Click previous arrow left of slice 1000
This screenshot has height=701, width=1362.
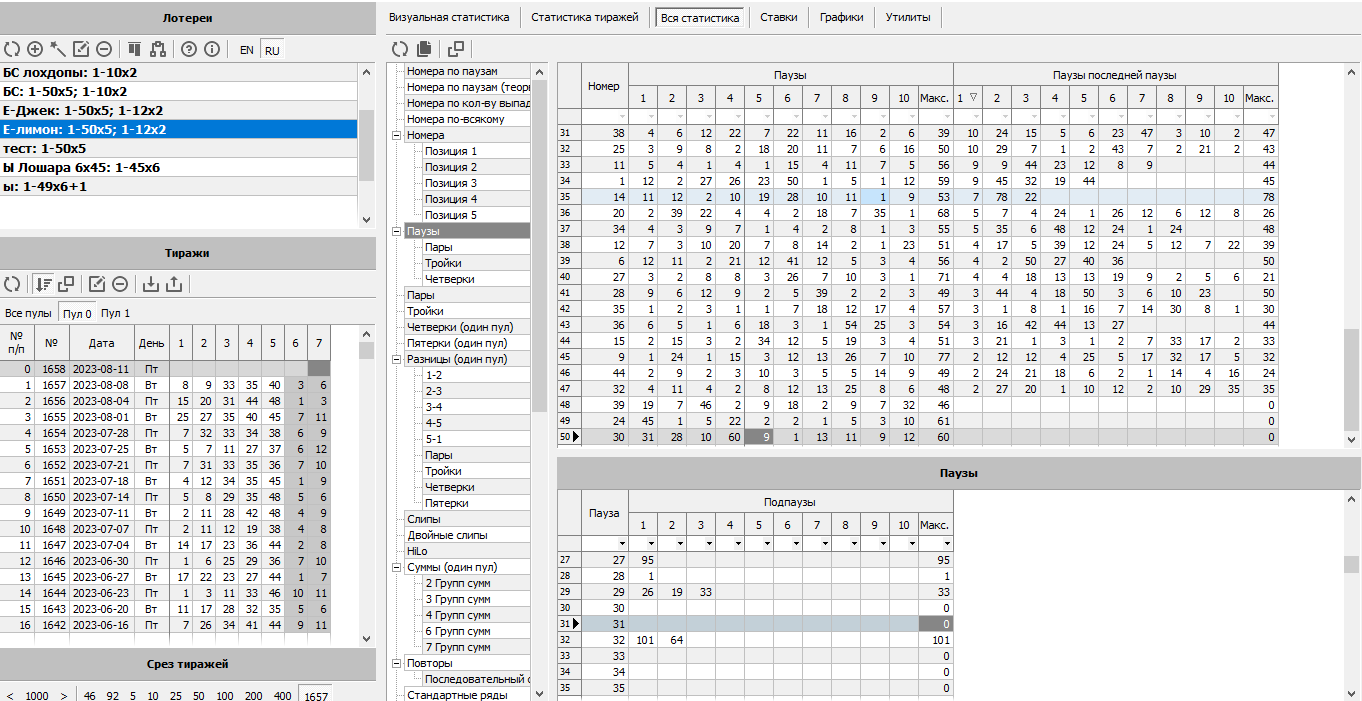pos(10,695)
